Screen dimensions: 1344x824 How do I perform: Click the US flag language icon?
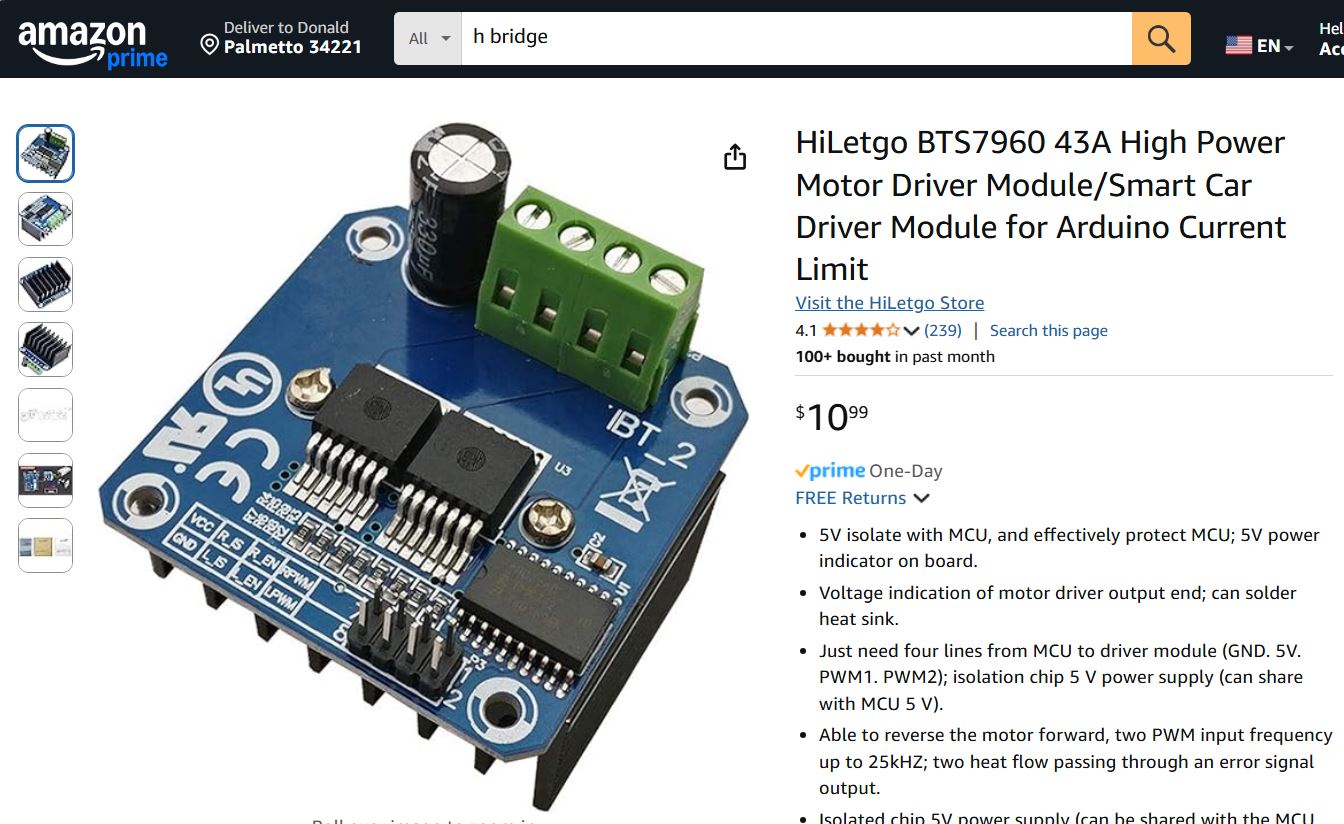(x=1239, y=45)
